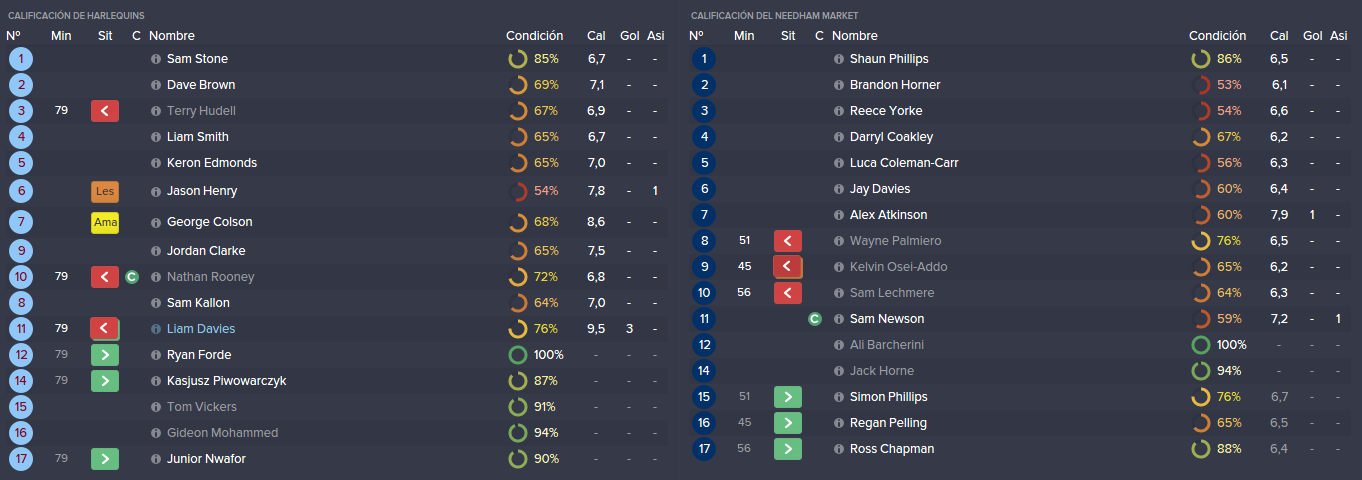This screenshot has width=1362, height=480.
Task: Open Luca Coleman-Carr player profile
Action: (904, 163)
